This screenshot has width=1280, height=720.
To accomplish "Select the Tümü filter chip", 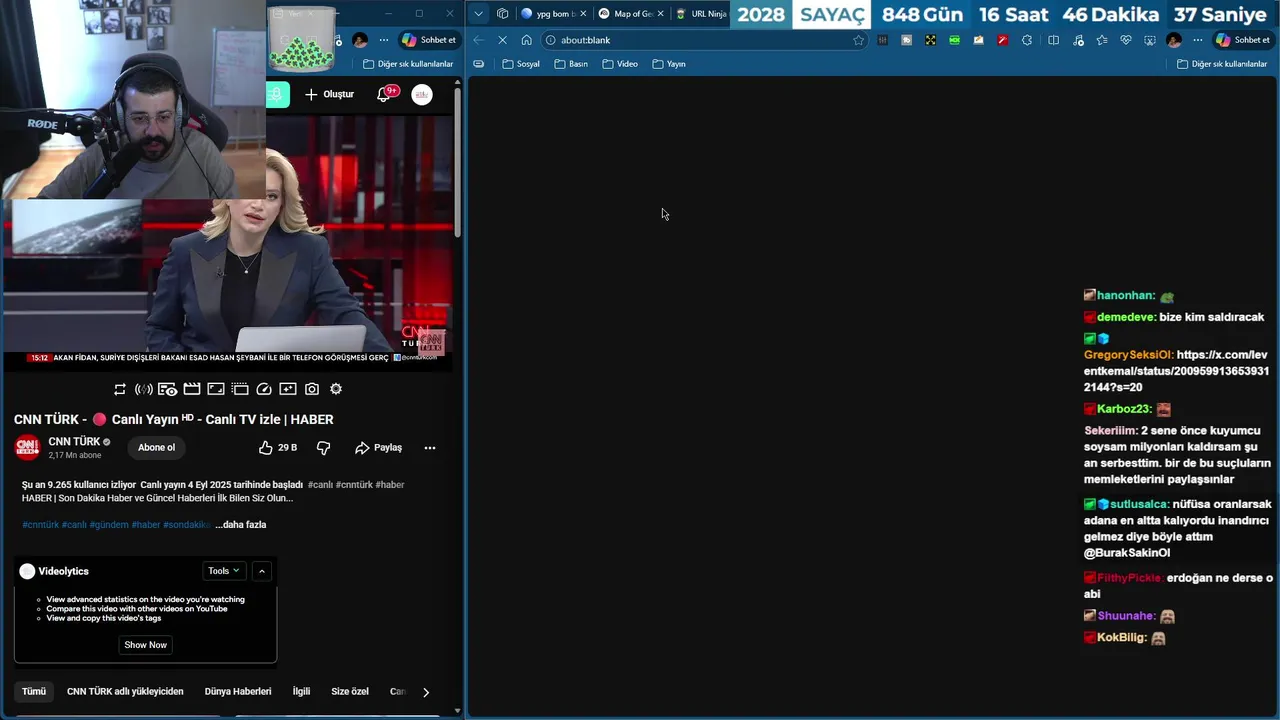I will (x=34, y=692).
